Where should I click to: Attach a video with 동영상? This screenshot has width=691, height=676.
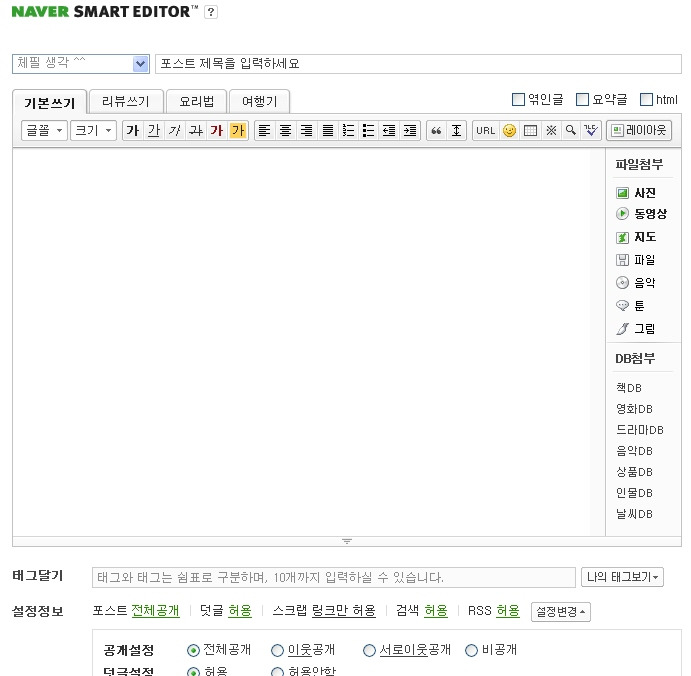[641, 214]
